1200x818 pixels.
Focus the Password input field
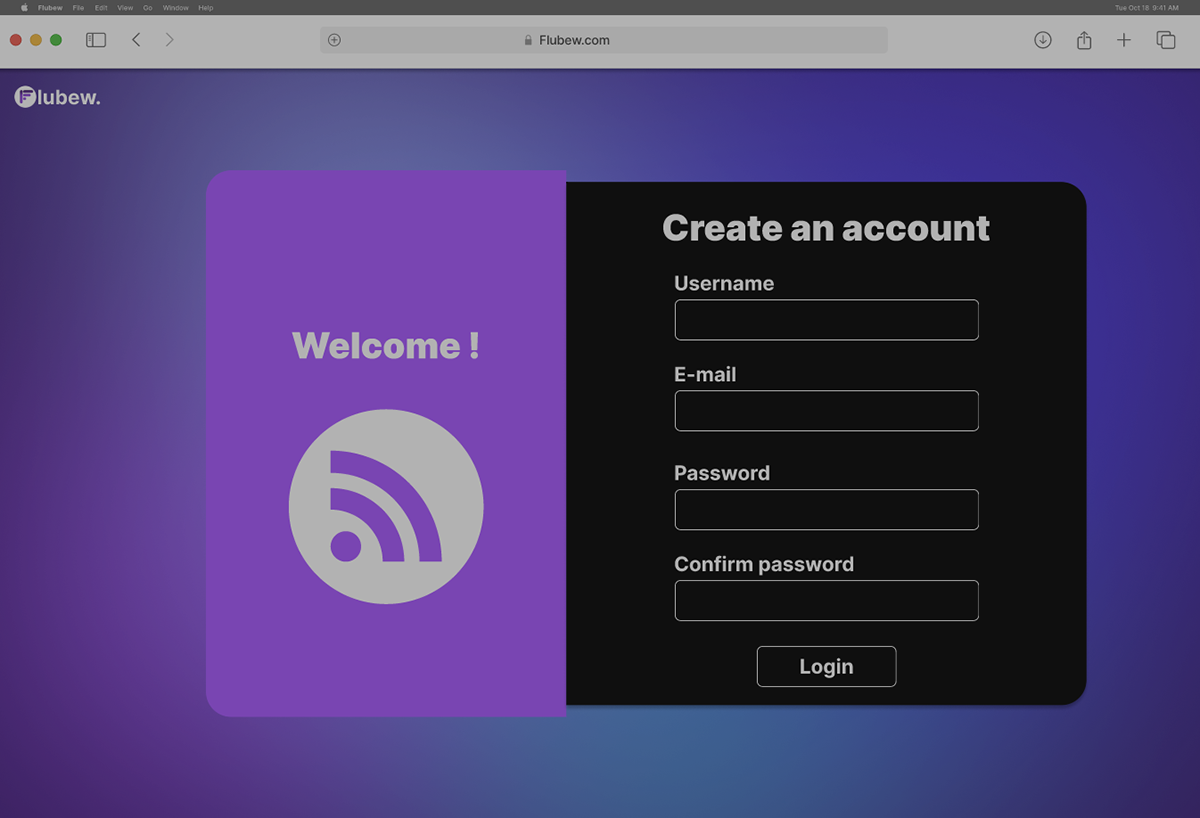pos(826,510)
